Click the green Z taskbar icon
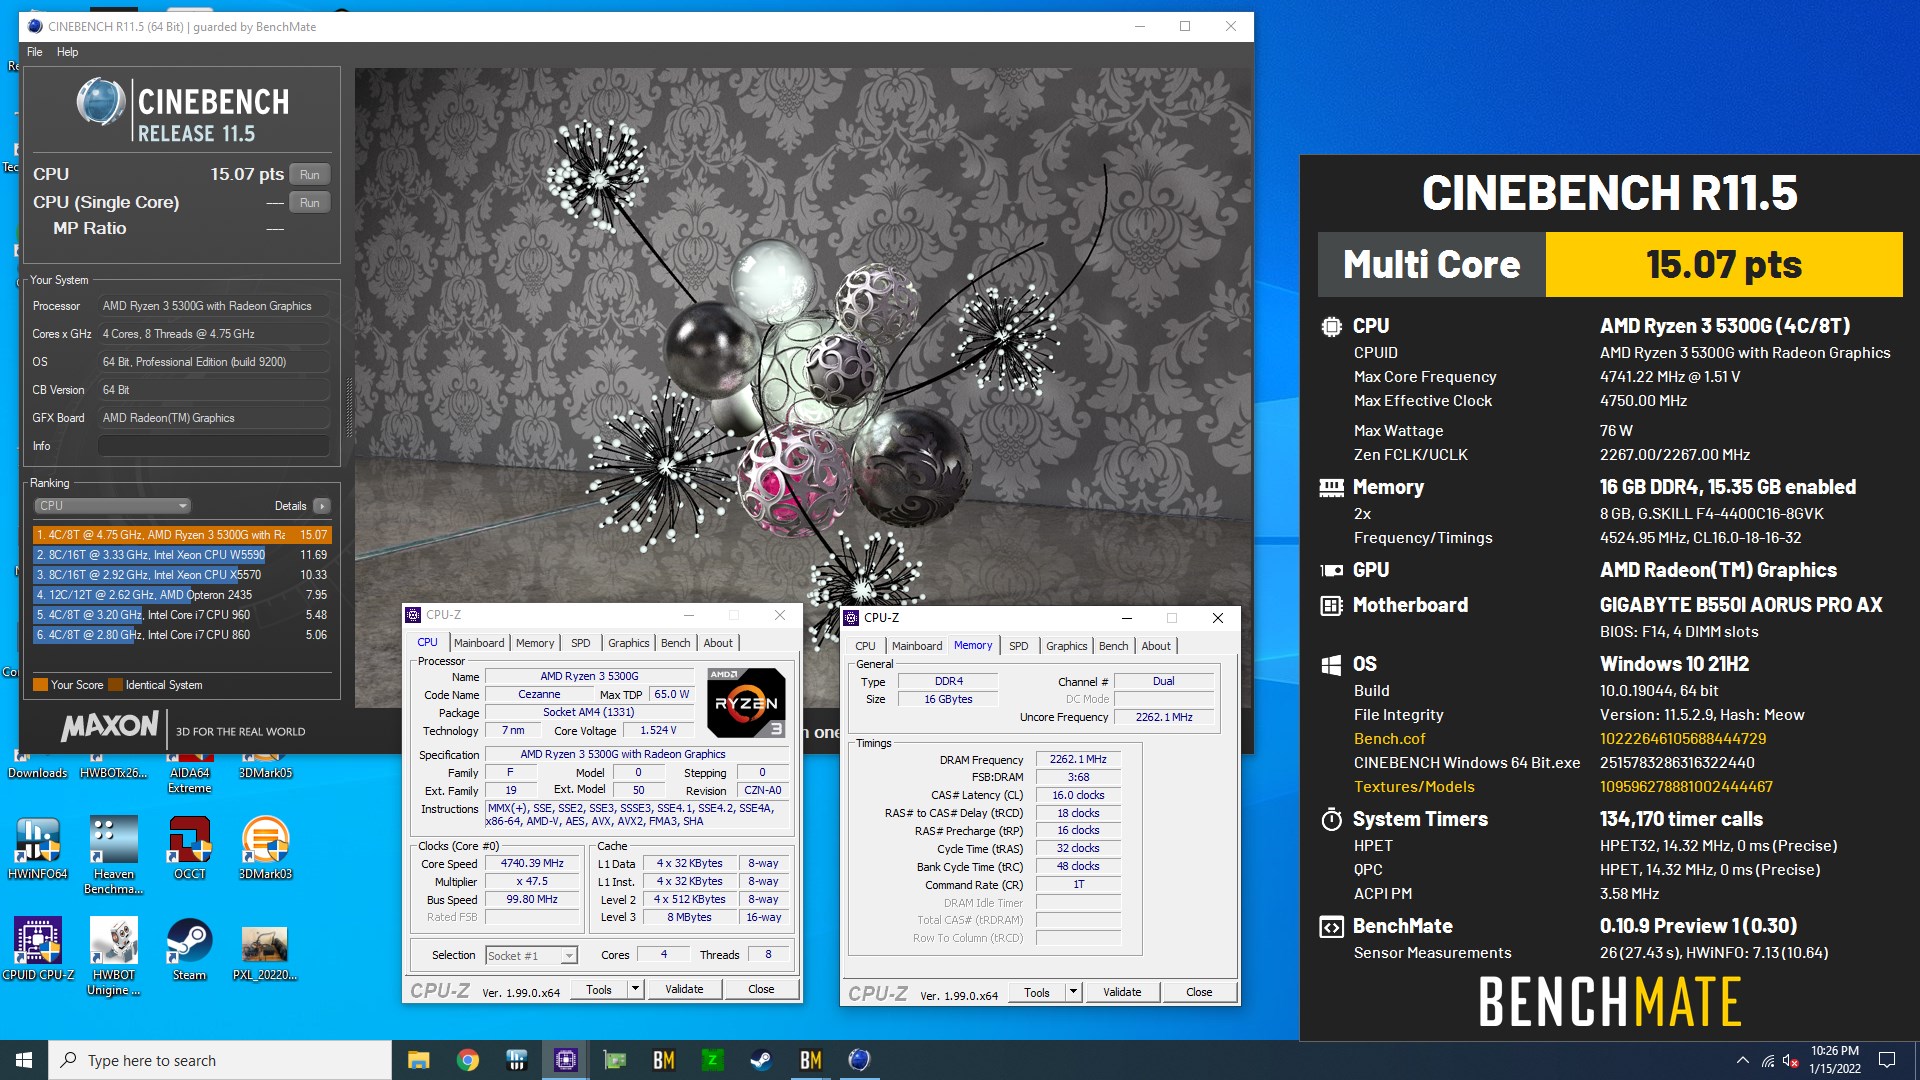 pos(712,1060)
